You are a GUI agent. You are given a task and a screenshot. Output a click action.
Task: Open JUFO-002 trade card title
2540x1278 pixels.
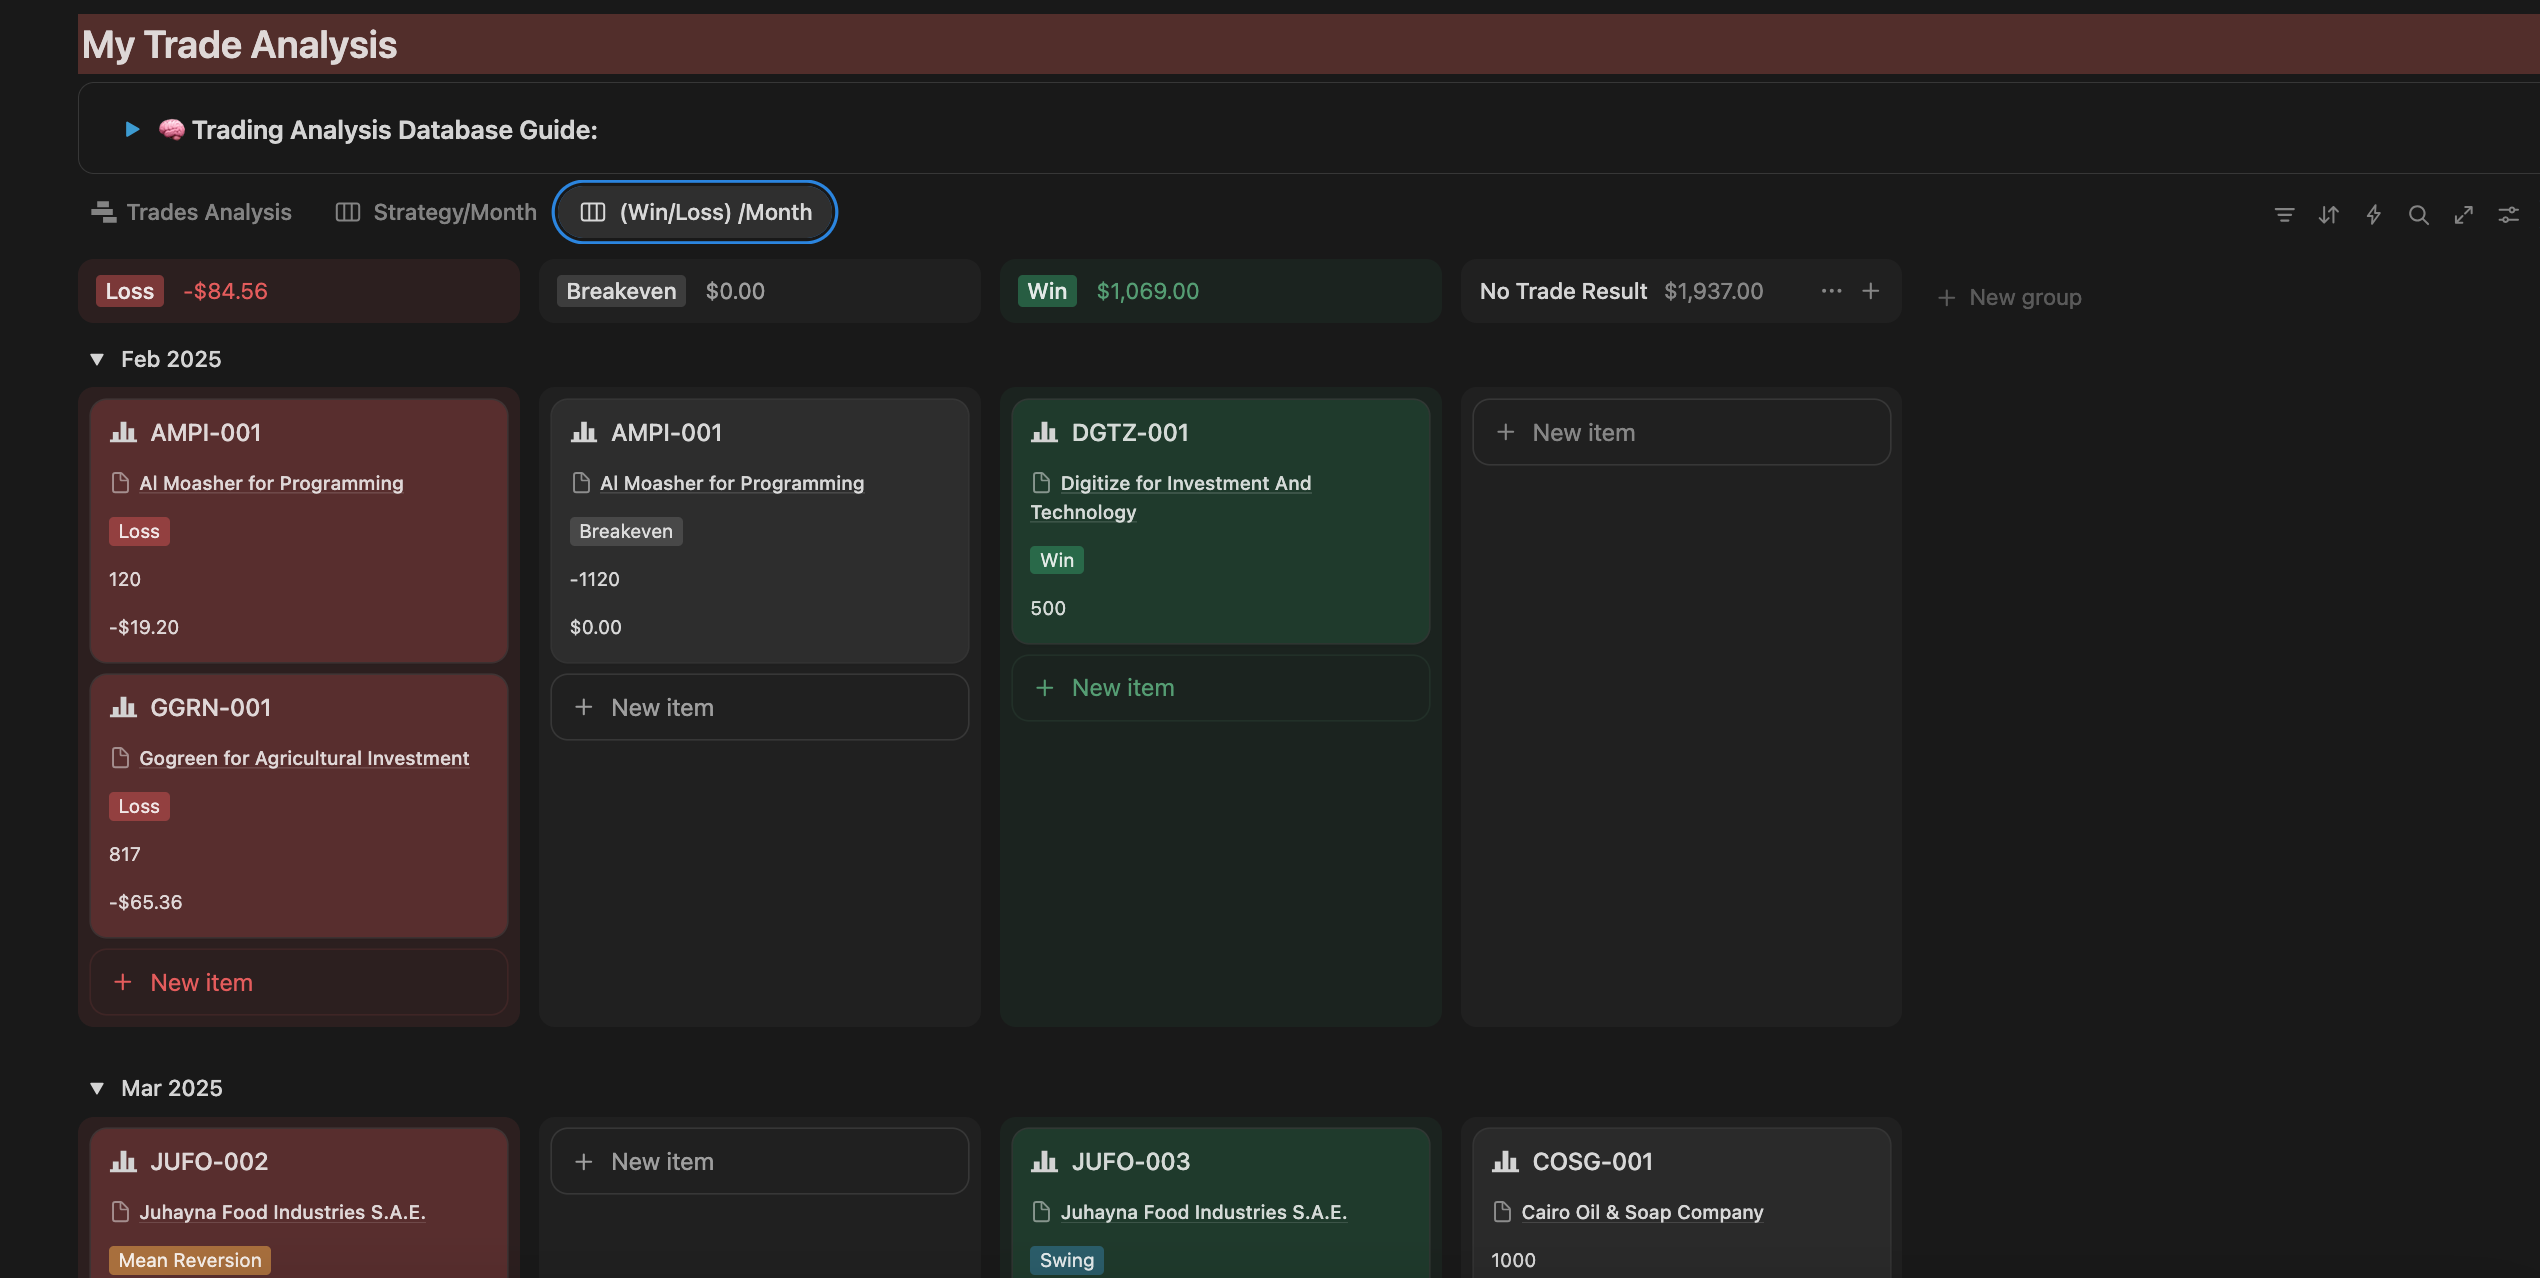pyautogui.click(x=209, y=1161)
